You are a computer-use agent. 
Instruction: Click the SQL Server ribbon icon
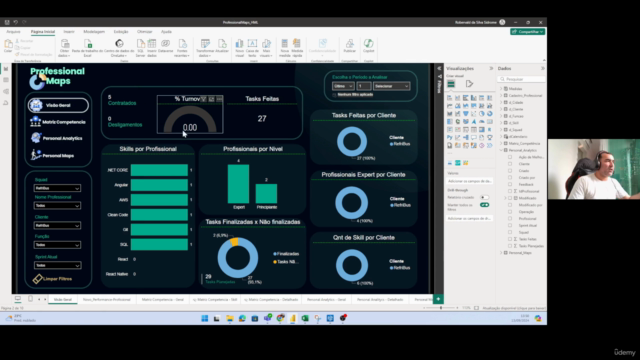(140, 48)
